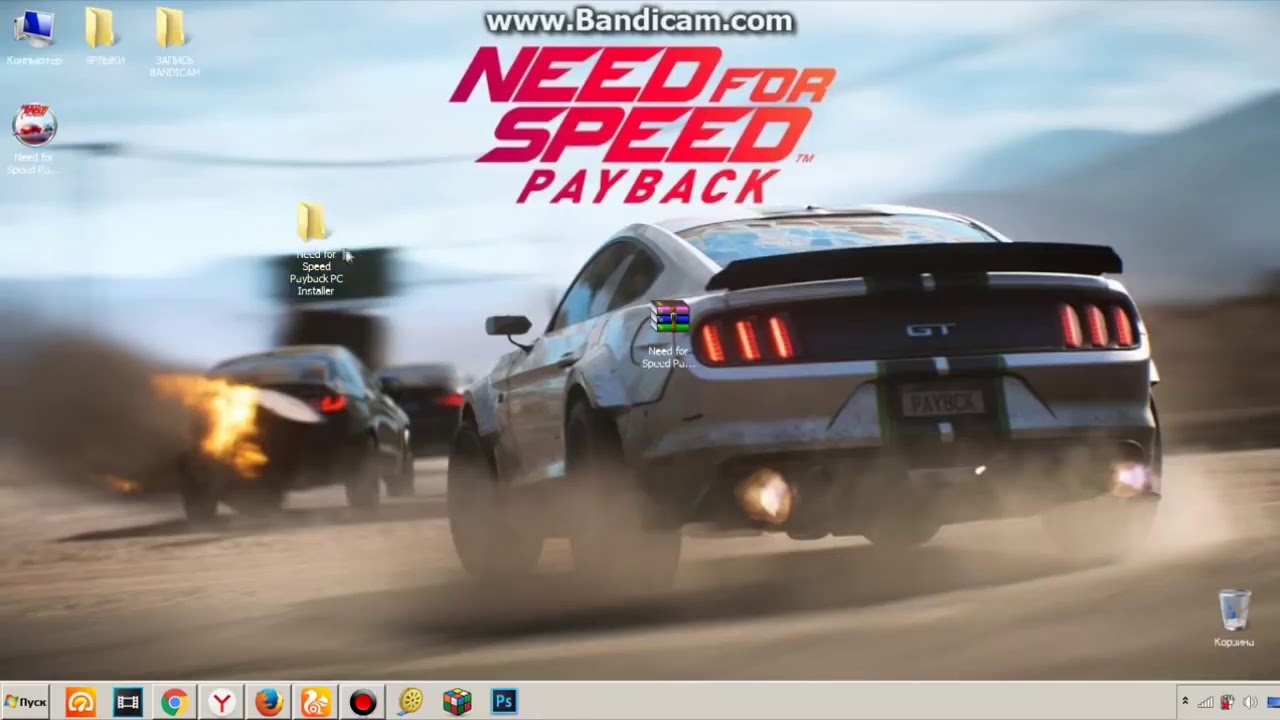Select the ЗАПИСЬ BANDICAM folder
Screen dimensions: 1280x720
[173, 42]
